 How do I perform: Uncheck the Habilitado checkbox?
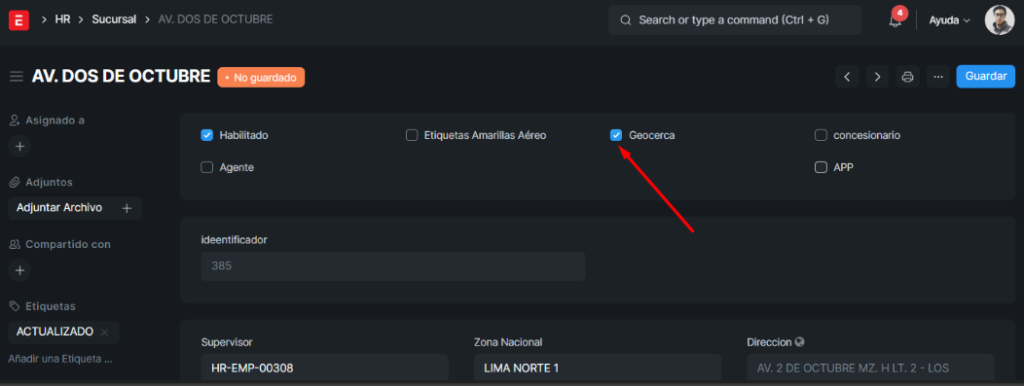coord(207,135)
